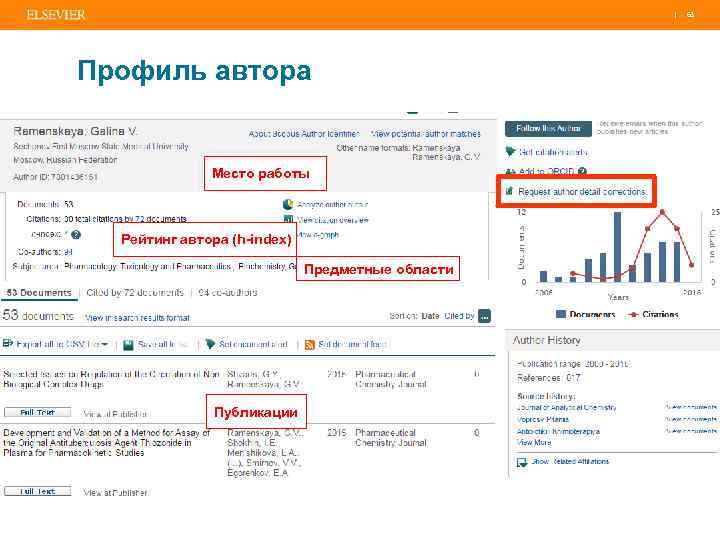Click the Set document alert bell icon
The image size is (720, 540).
tap(210, 344)
